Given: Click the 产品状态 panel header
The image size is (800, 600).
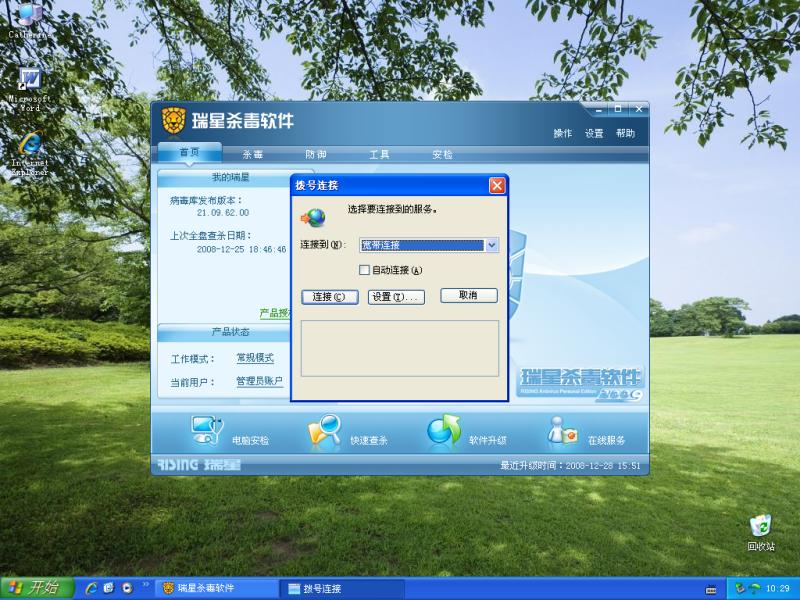Looking at the screenshot, I should click(x=230, y=332).
